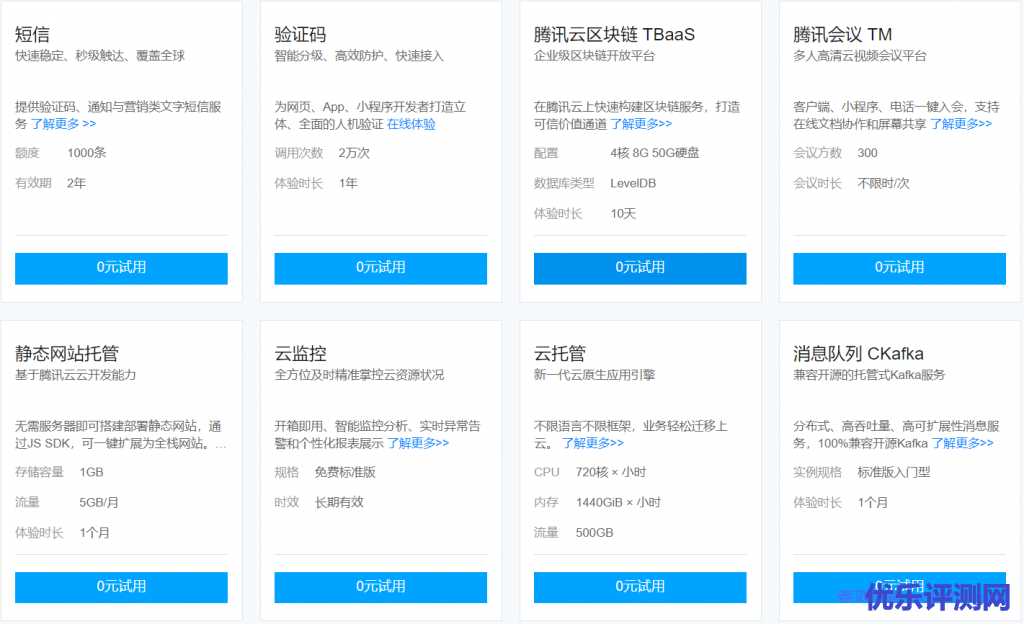
Task: Select the 基于腾讯云云开发能力 subtitle
Action: [76, 375]
